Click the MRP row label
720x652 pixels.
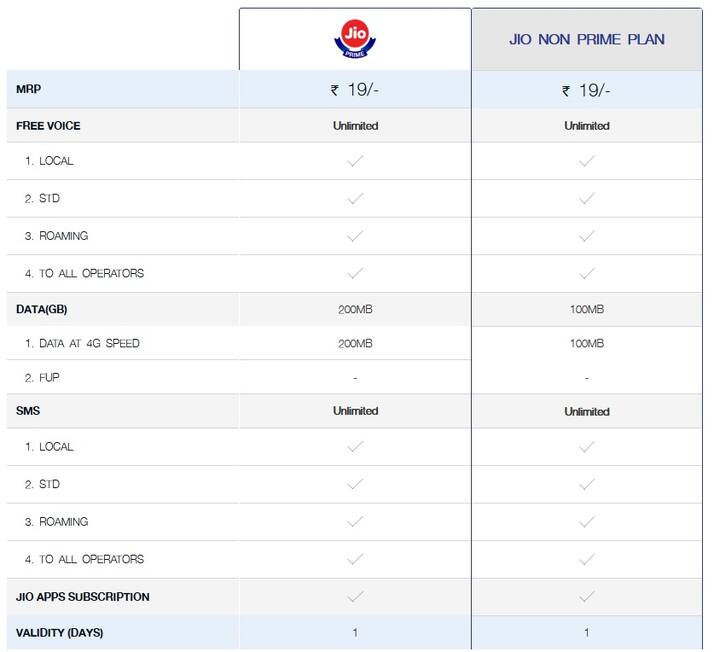28,89
